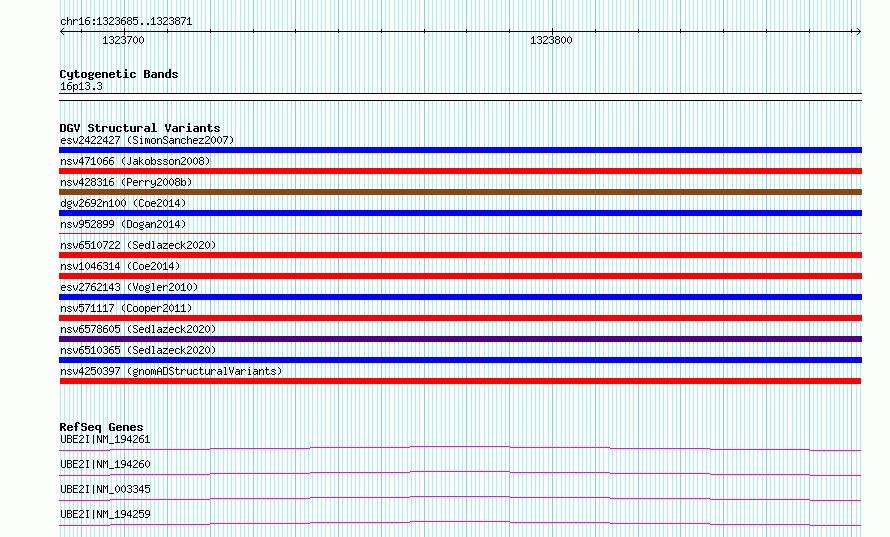The height and width of the screenshot is (537, 890).
Task: Click the red bar for nsv1046314
Action: (460, 276)
